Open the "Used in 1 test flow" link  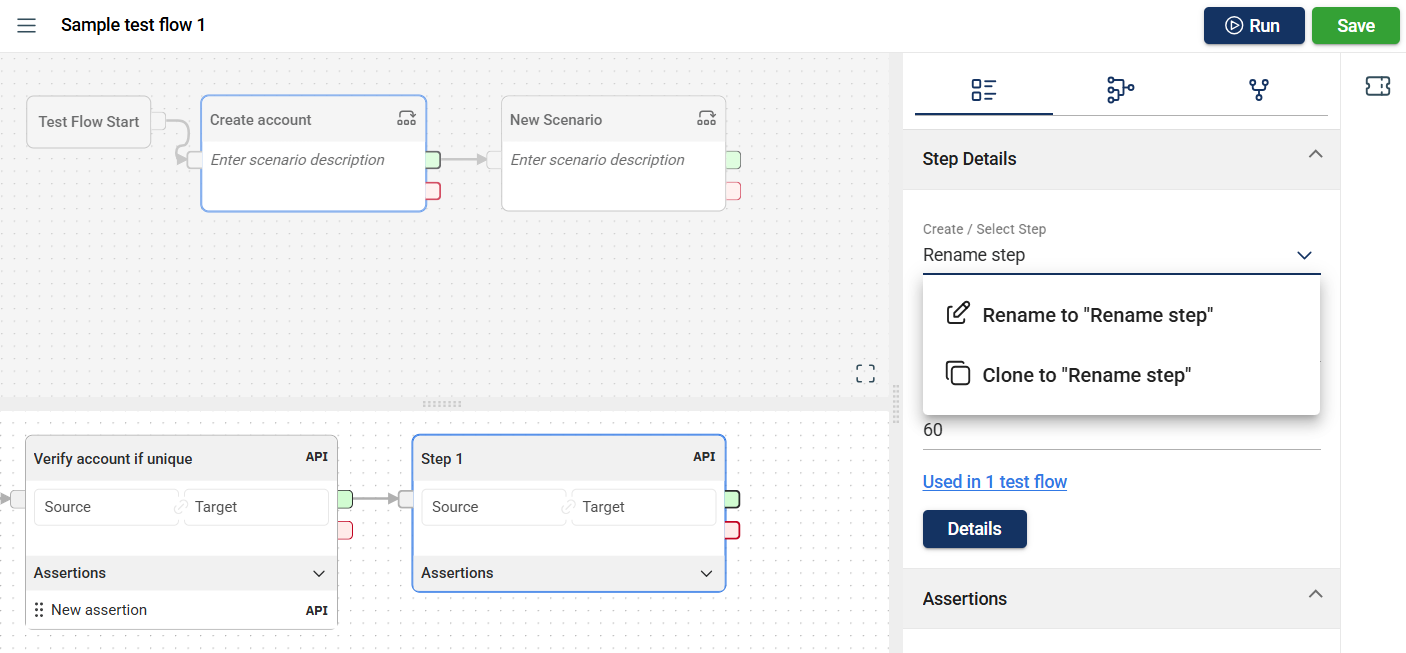pyautogui.click(x=994, y=482)
